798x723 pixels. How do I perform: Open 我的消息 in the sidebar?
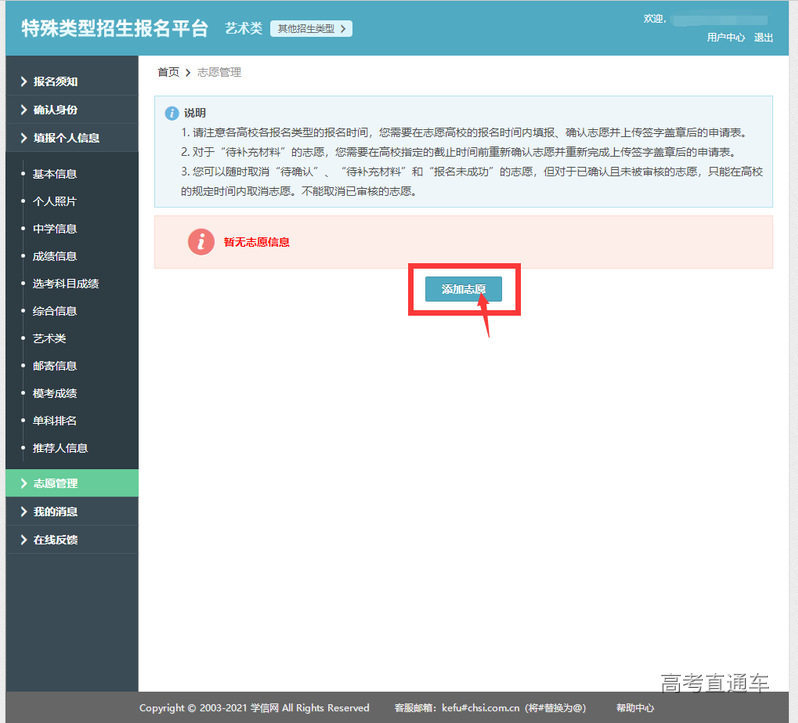(55, 512)
